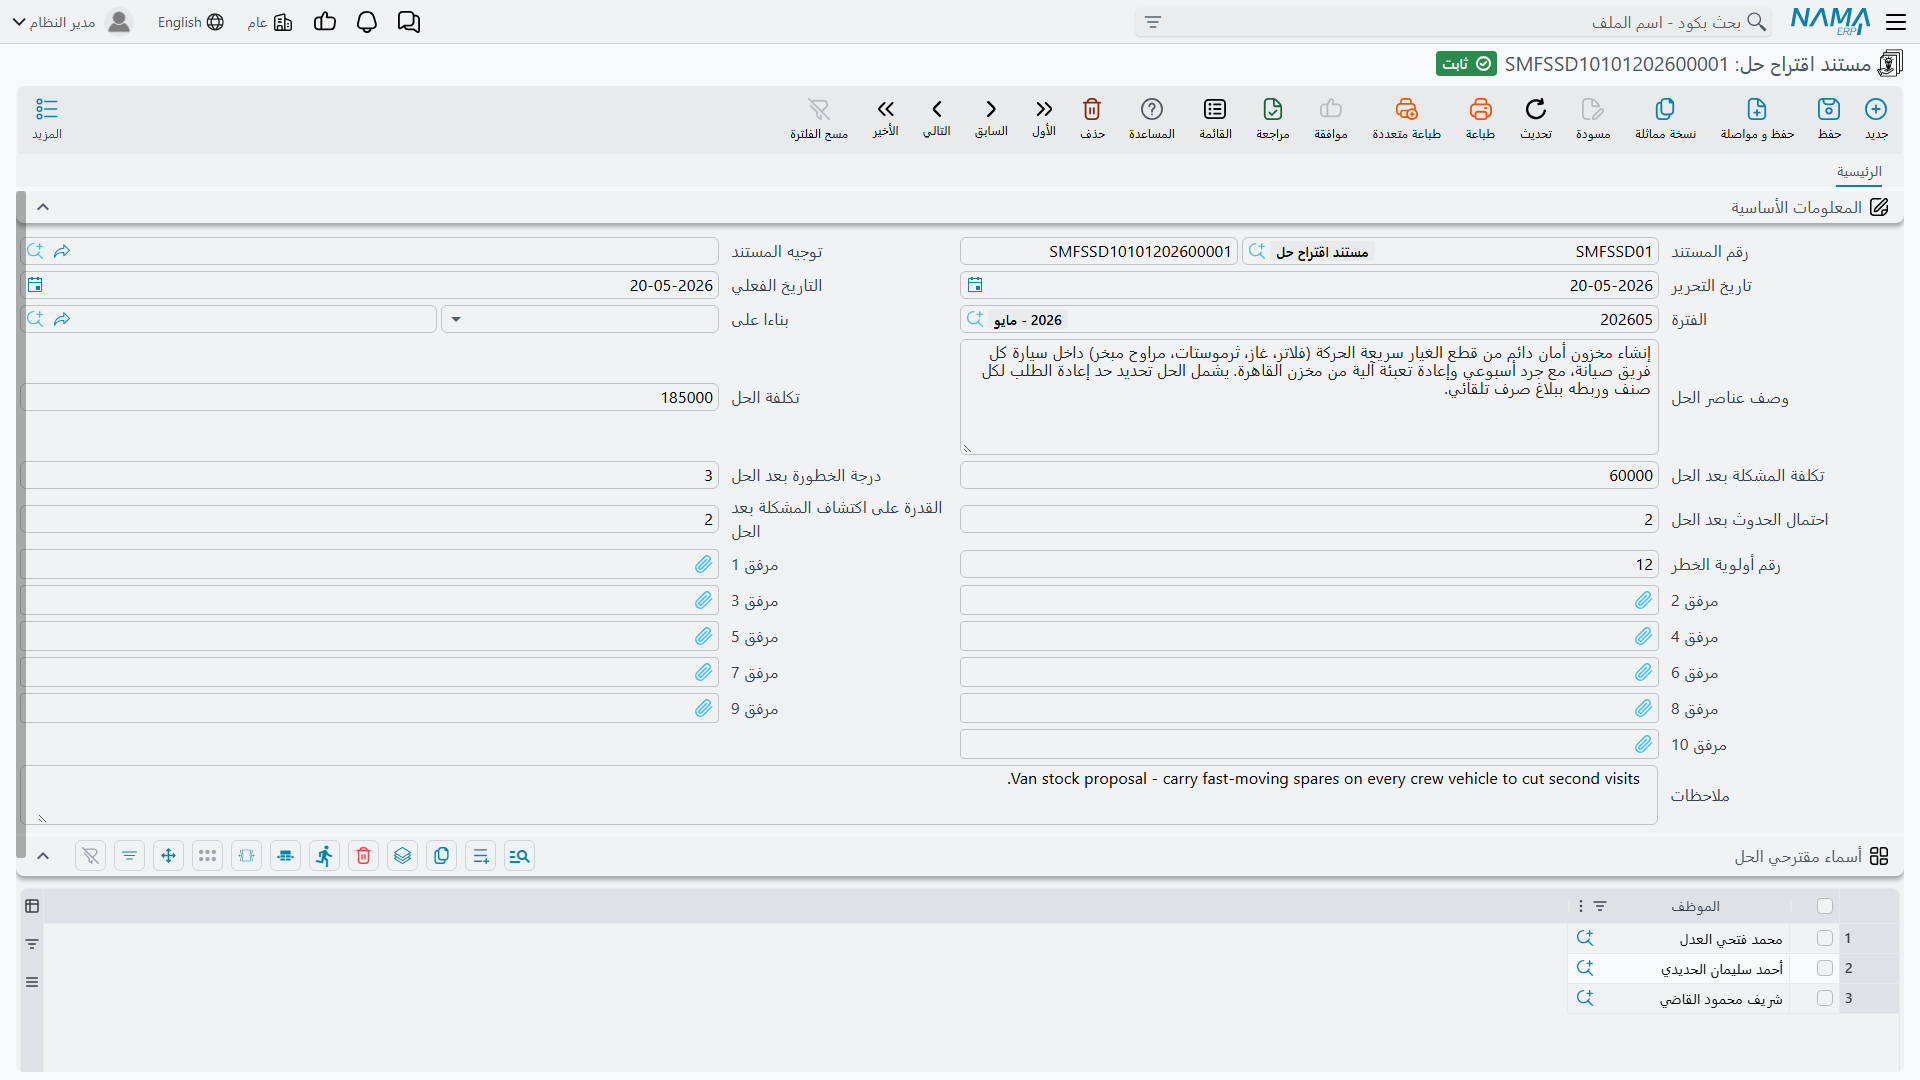Collapse أسماء مقترحي الحل section
Screen dimensions: 1920x1080
[43, 856]
